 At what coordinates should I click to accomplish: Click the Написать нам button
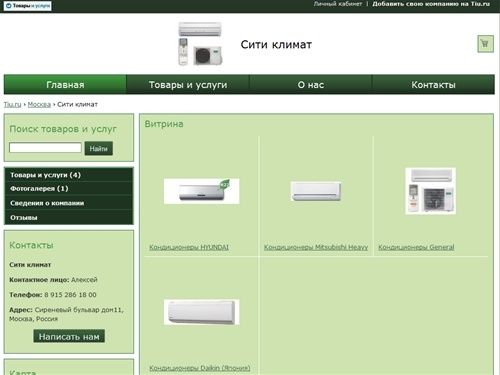click(x=69, y=336)
